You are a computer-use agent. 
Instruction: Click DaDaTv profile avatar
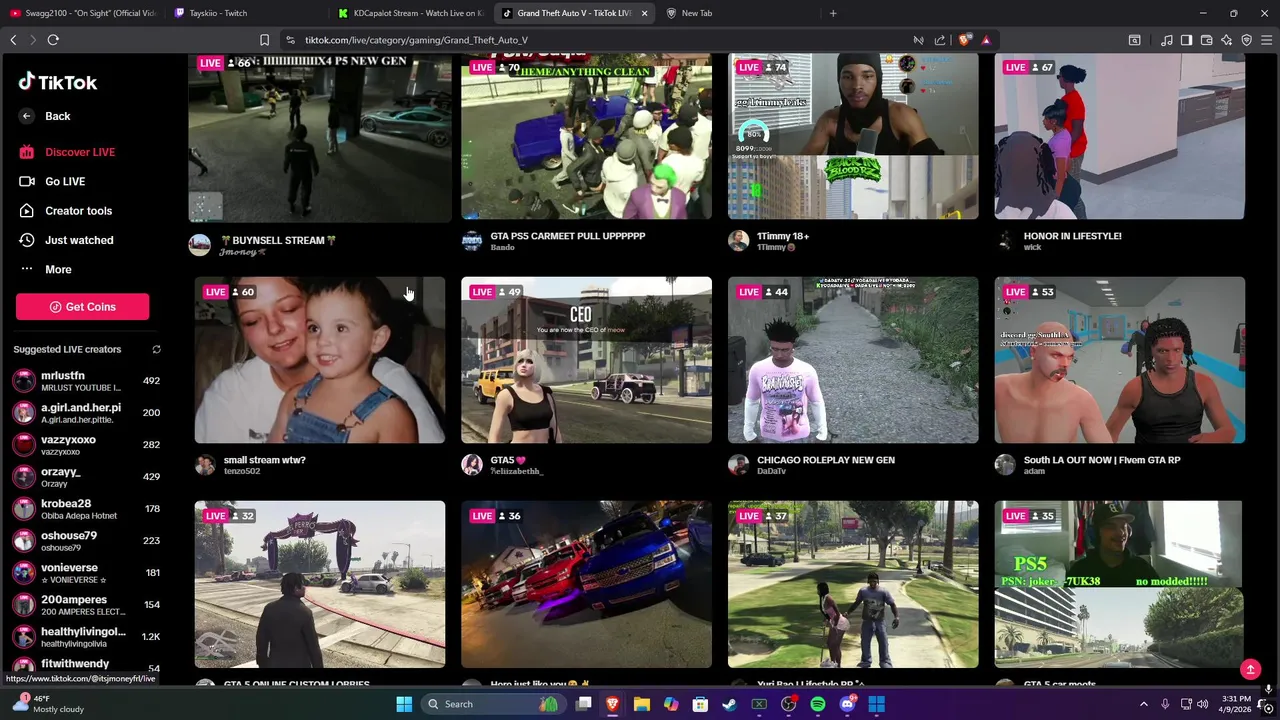(x=738, y=465)
